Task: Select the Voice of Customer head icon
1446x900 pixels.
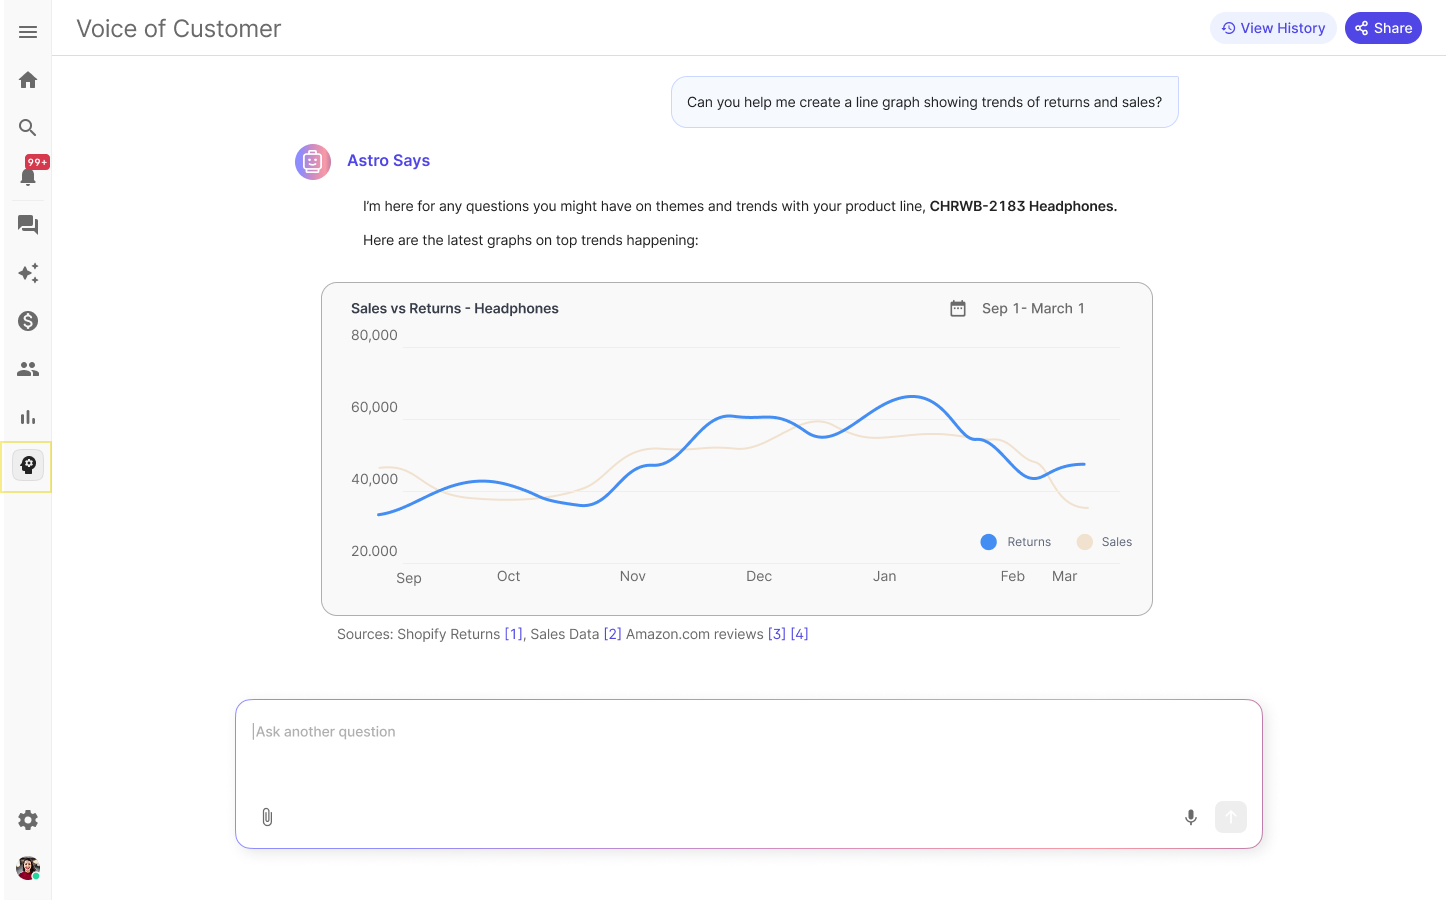Action: [x=28, y=465]
